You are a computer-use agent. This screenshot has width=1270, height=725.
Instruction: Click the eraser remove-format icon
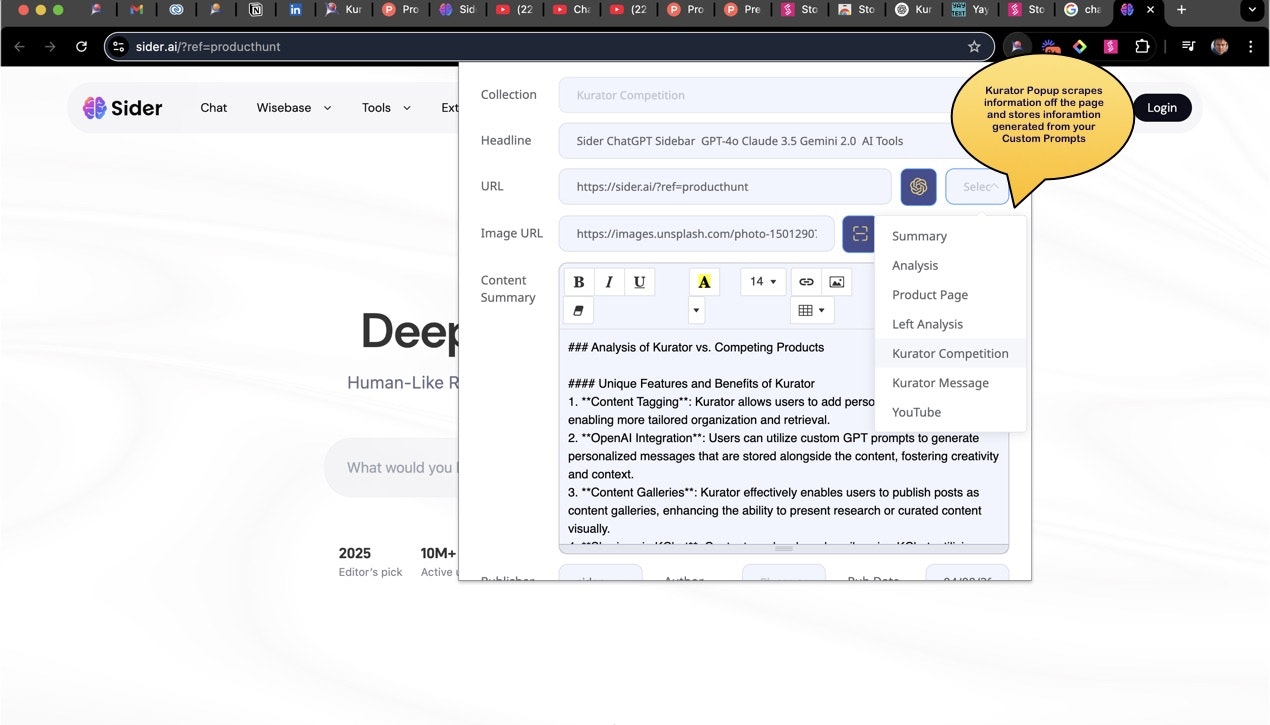point(579,311)
